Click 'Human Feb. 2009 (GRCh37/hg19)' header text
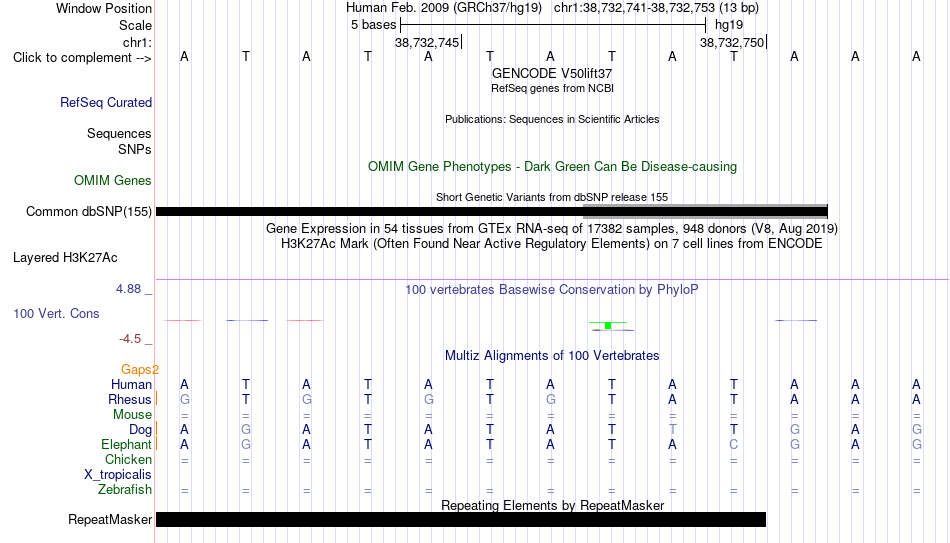Viewport: 950px width, 543px height. [x=444, y=8]
